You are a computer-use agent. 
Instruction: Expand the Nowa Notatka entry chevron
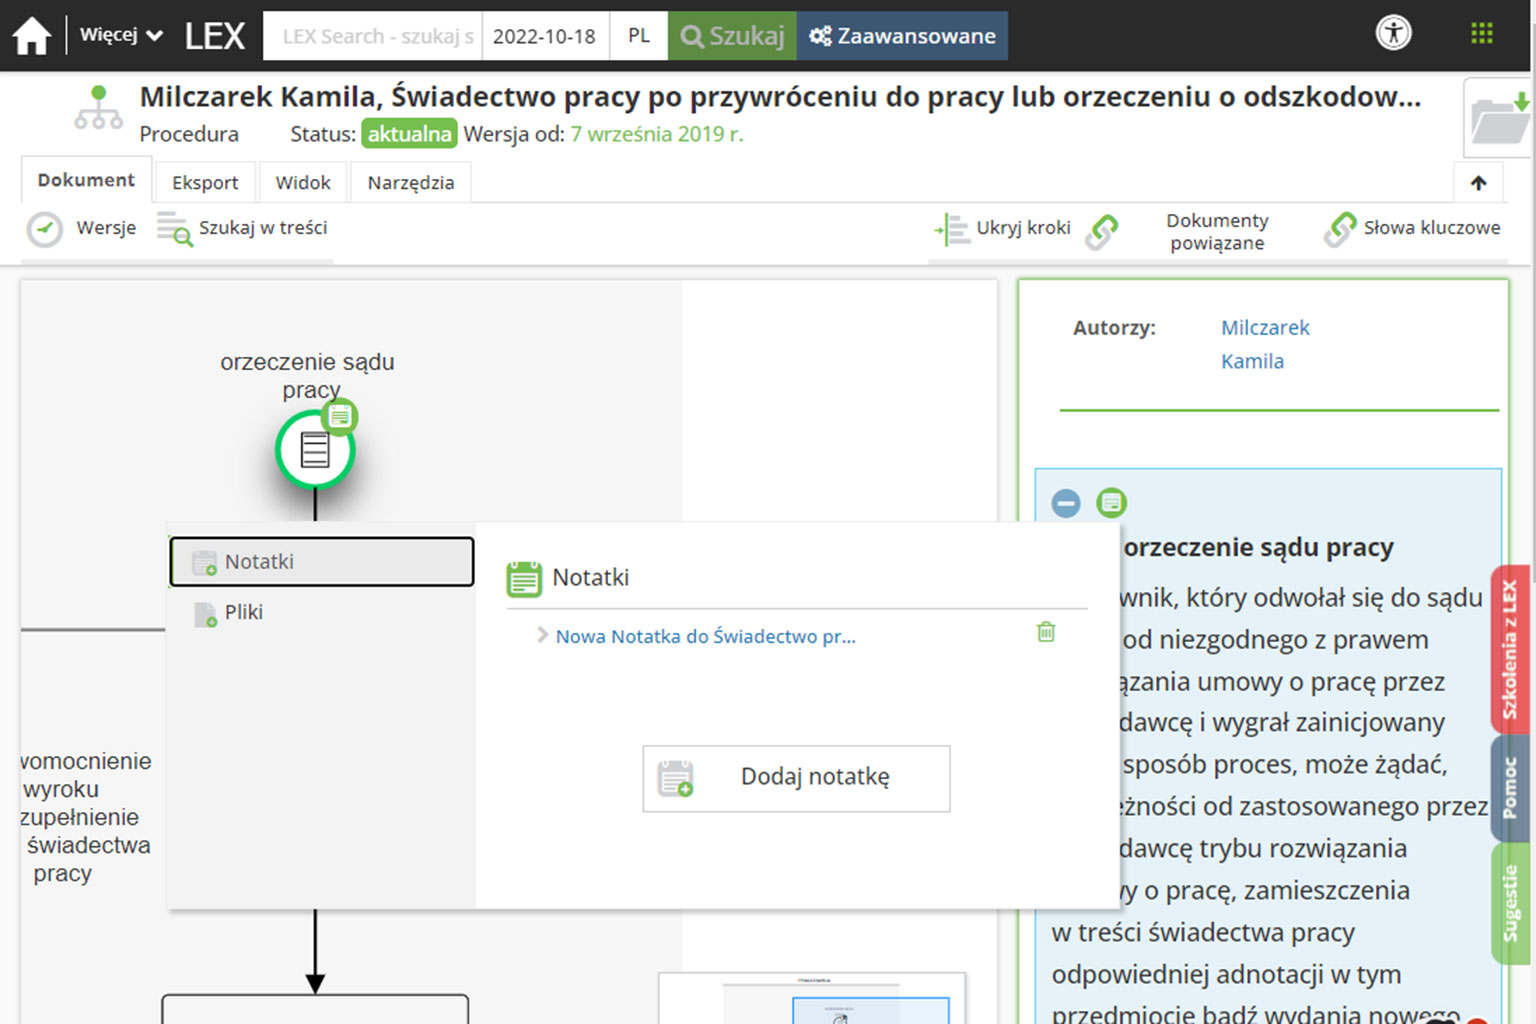(542, 635)
